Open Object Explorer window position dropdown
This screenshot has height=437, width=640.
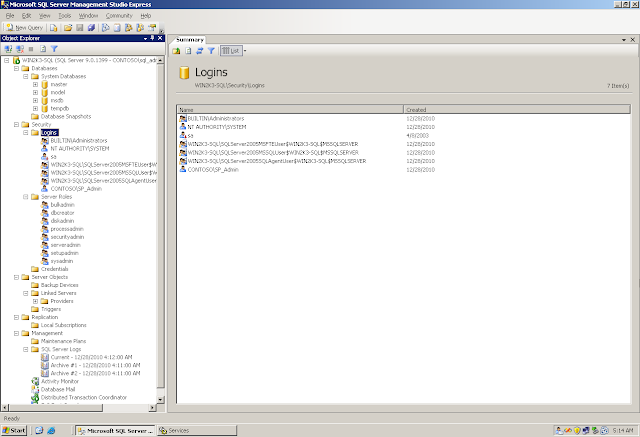pyautogui.click(x=145, y=38)
